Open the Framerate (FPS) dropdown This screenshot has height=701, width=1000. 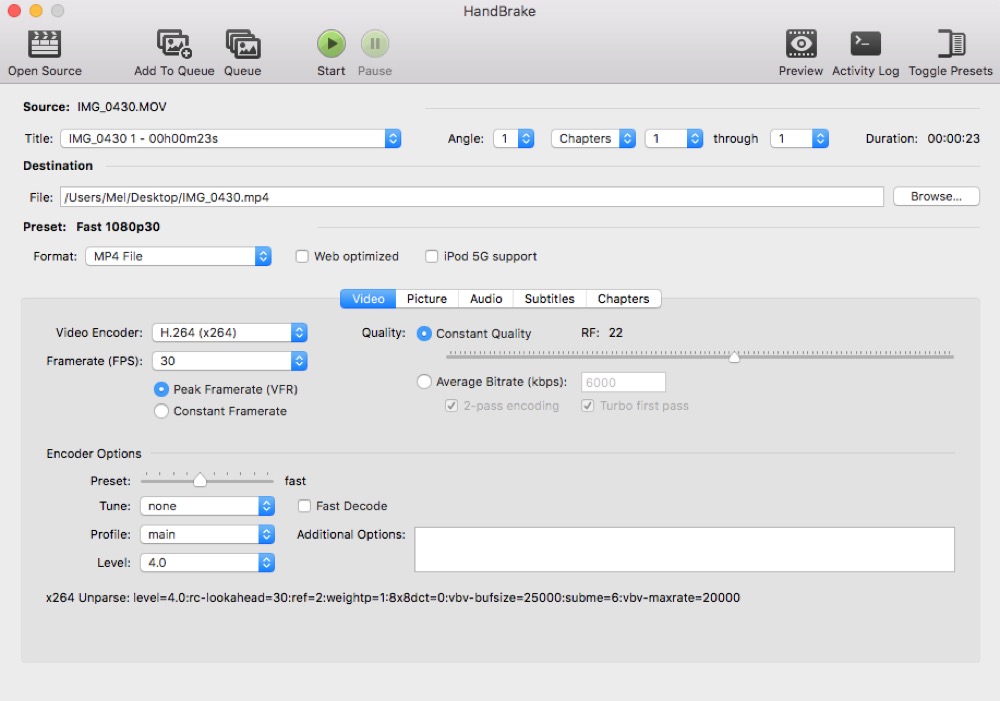[229, 361]
